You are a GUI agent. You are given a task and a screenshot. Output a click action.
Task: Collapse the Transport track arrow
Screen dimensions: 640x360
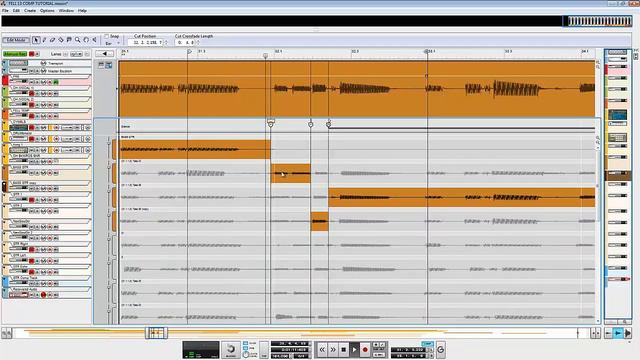5,63
